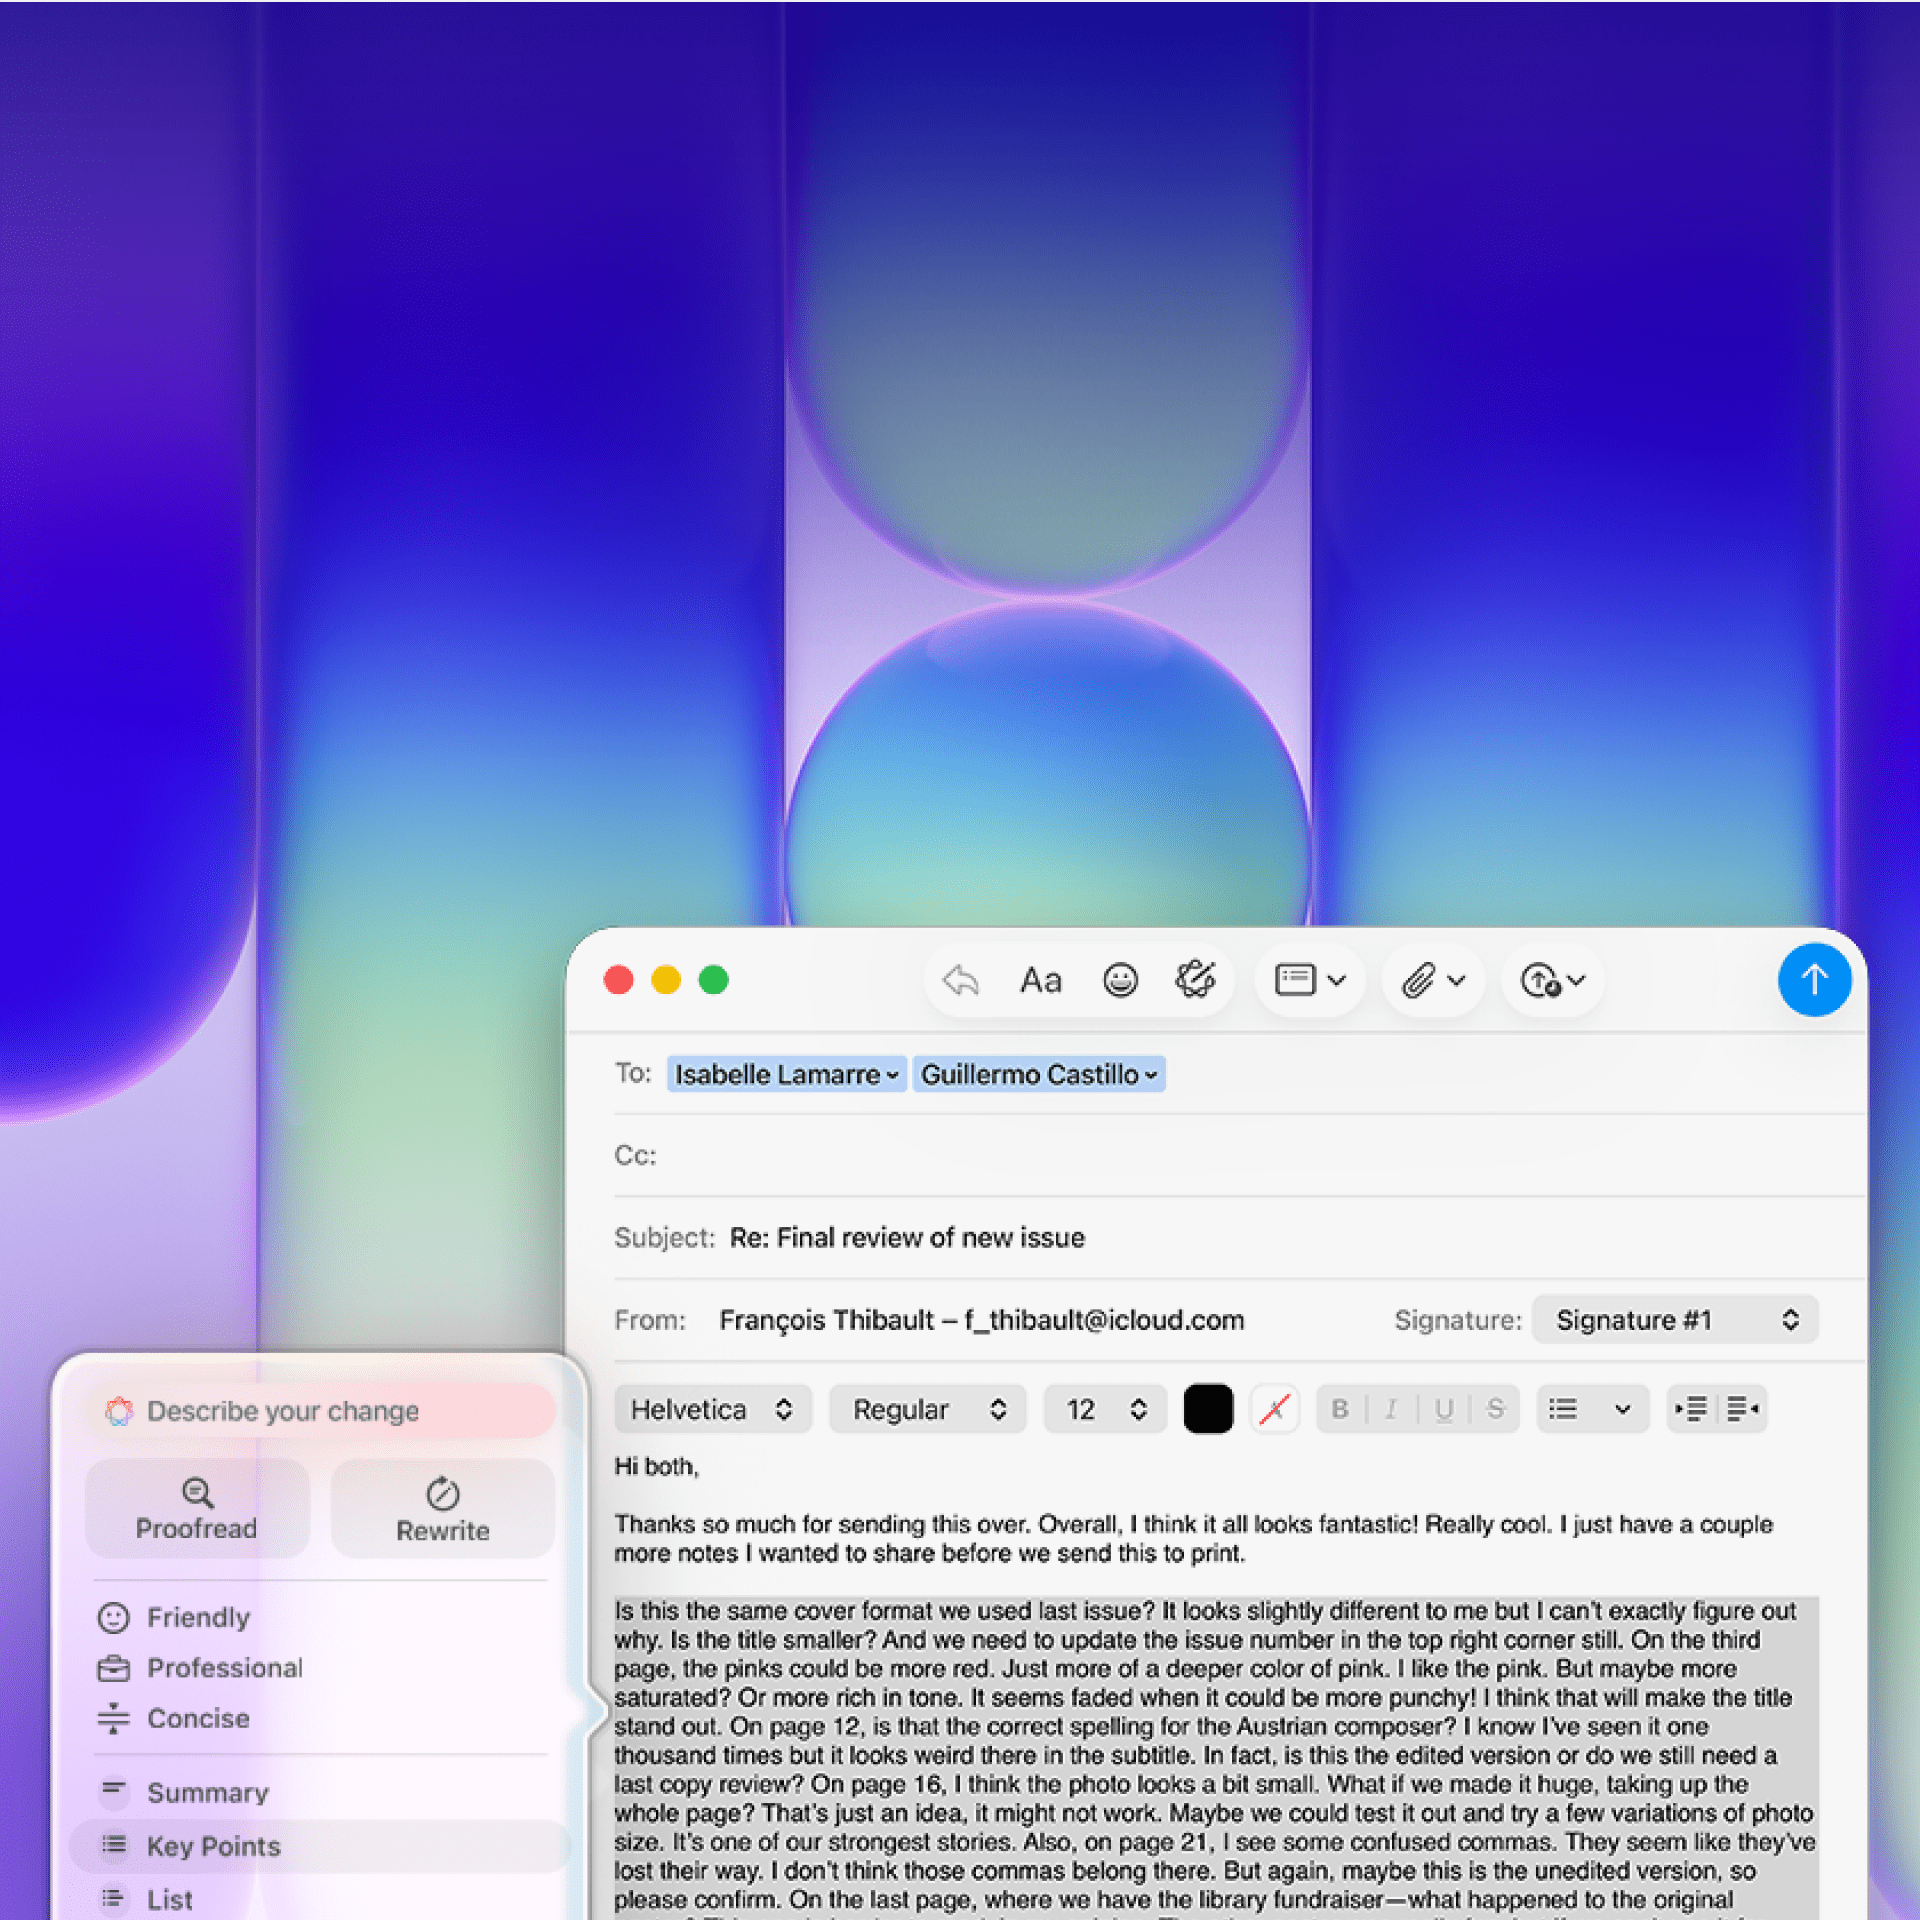This screenshot has height=1920, width=1920.
Task: Toggle bold formatting button
Action: click(x=1340, y=1409)
